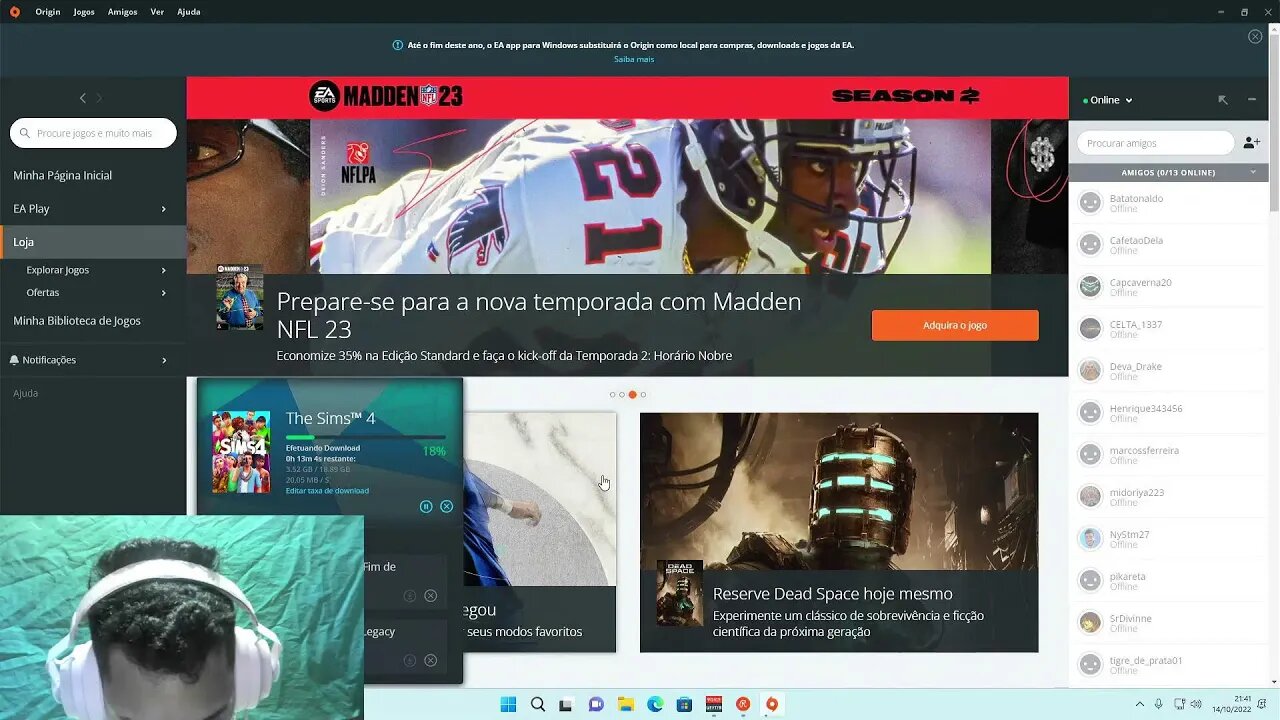Click the info icon in notice banner
Viewport: 1280px width, 720px height.
(x=398, y=45)
